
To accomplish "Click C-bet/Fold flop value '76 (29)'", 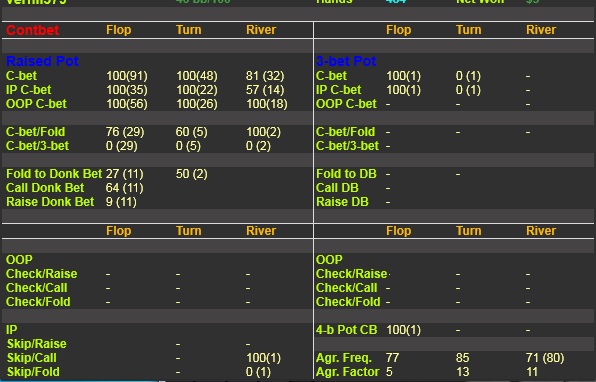I will pos(125,132).
